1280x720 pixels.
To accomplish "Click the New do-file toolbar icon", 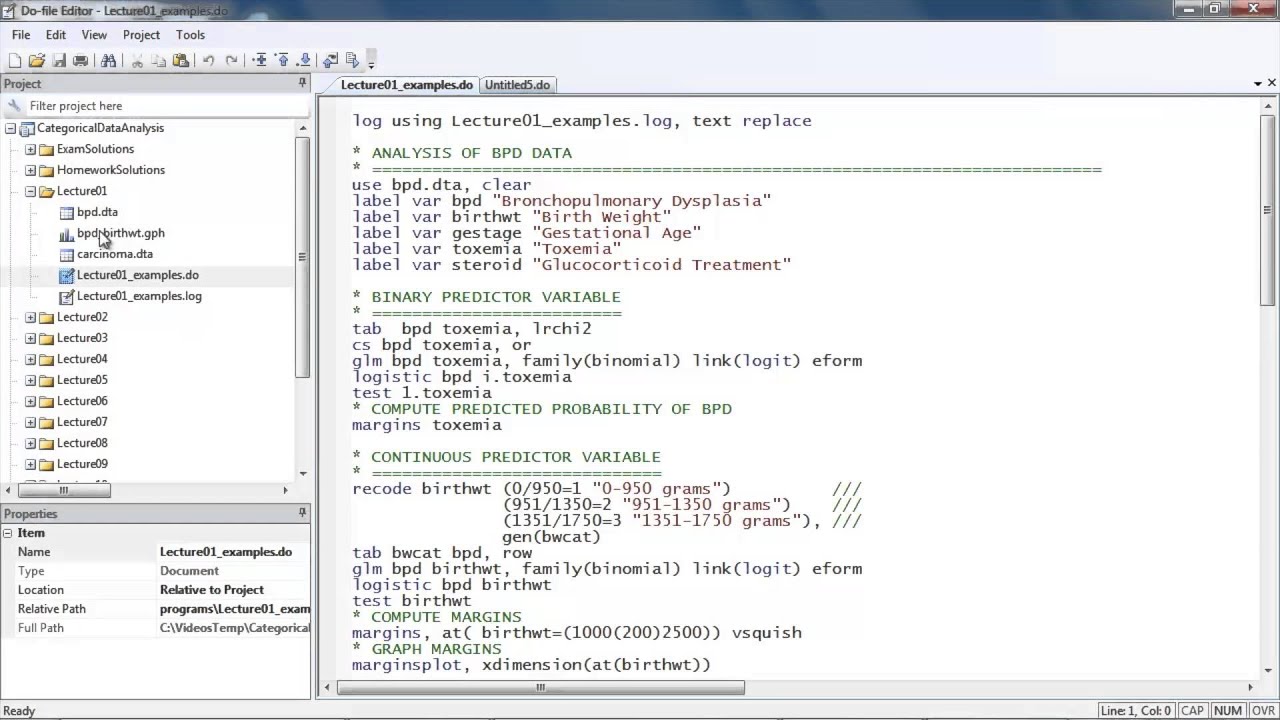I will (15, 61).
